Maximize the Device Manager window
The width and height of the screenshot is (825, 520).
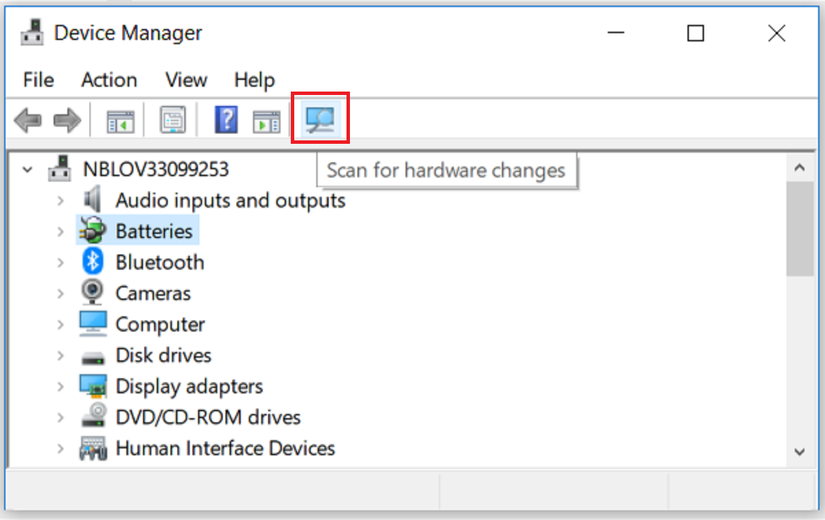point(696,33)
